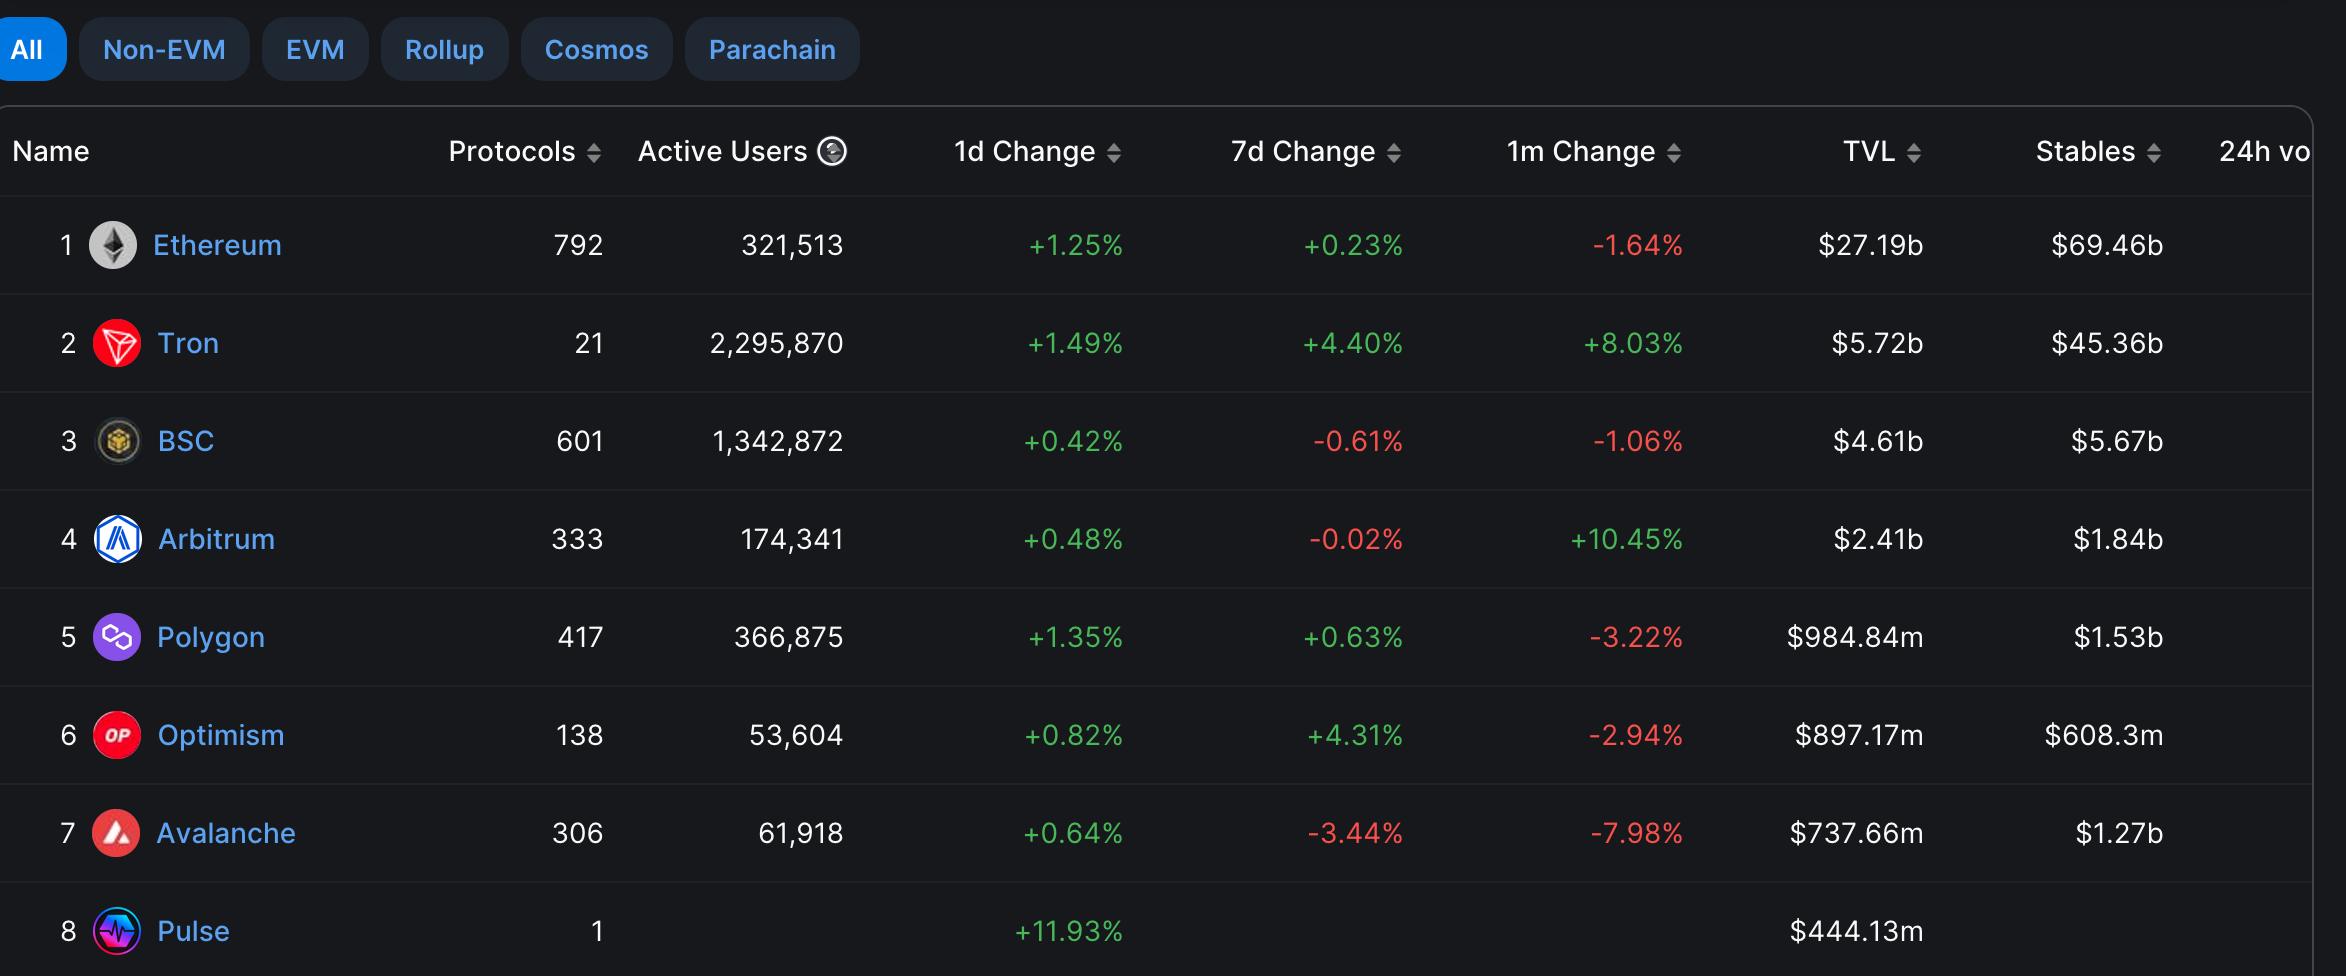Select the Non-EVM filter tab

coord(164,49)
